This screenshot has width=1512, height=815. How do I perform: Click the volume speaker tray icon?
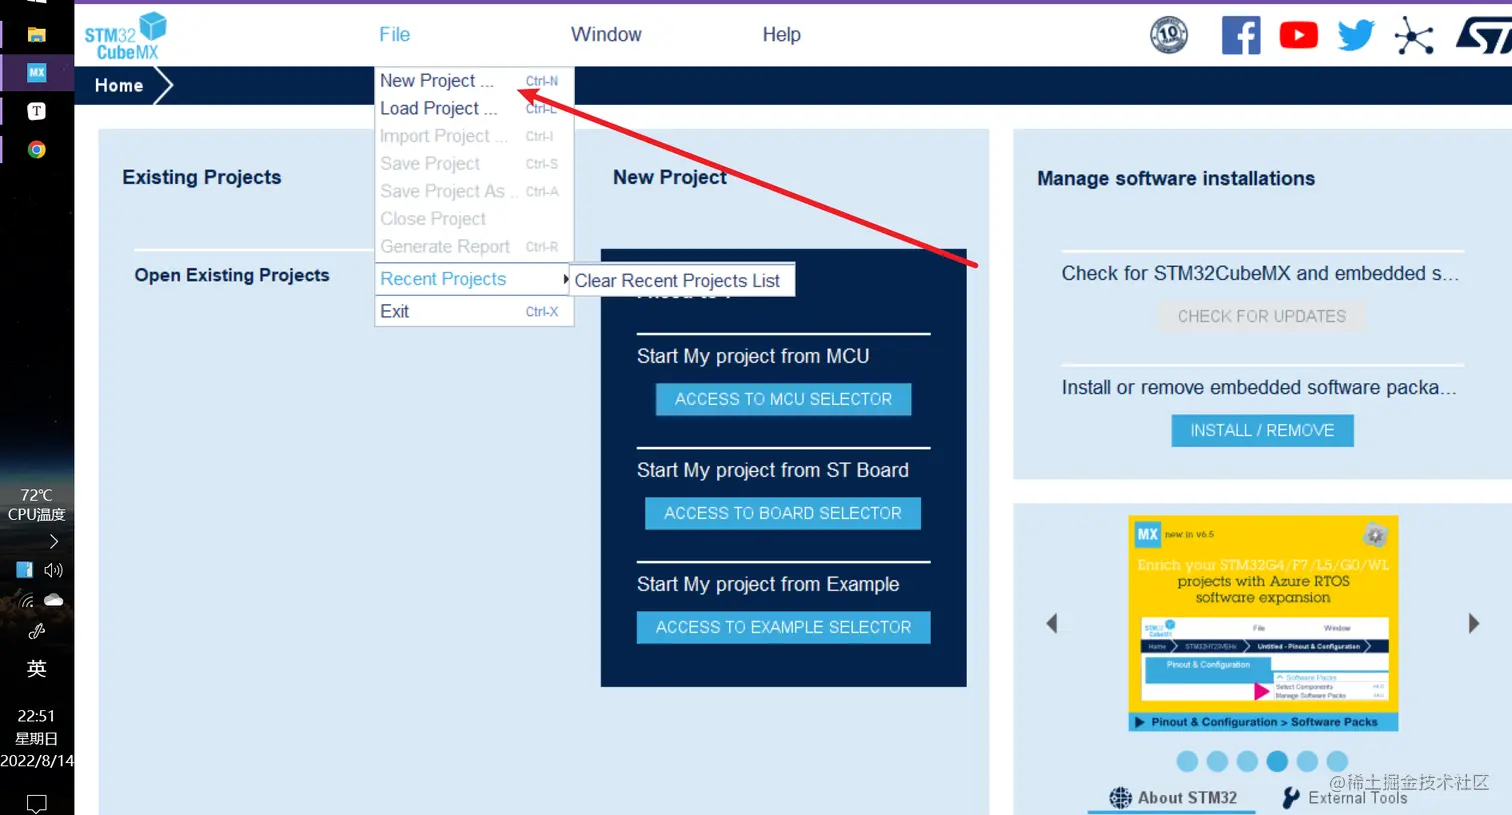(x=54, y=570)
